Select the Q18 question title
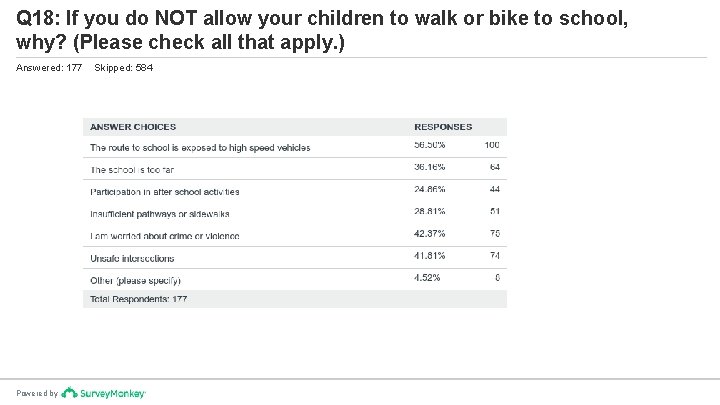720x405 pixels. click(323, 32)
